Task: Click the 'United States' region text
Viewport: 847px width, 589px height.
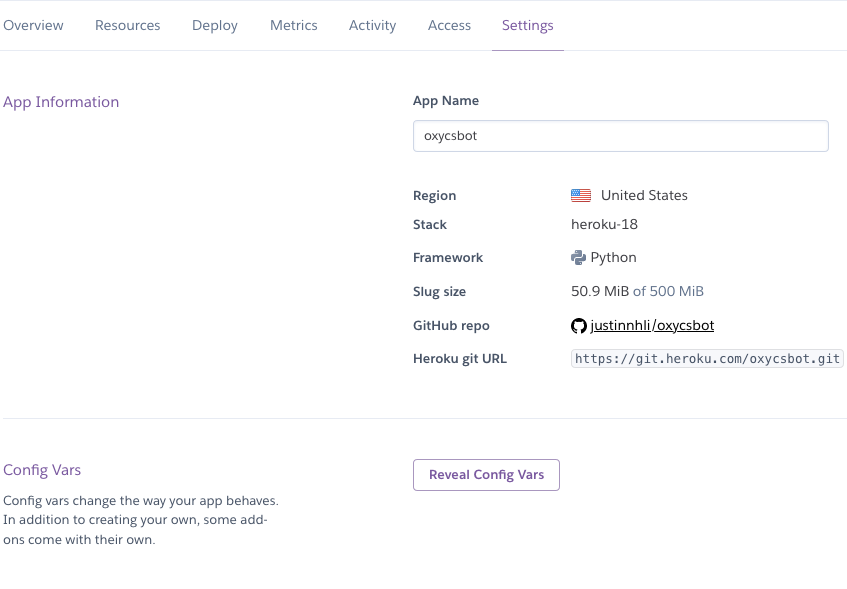Action: 644,196
